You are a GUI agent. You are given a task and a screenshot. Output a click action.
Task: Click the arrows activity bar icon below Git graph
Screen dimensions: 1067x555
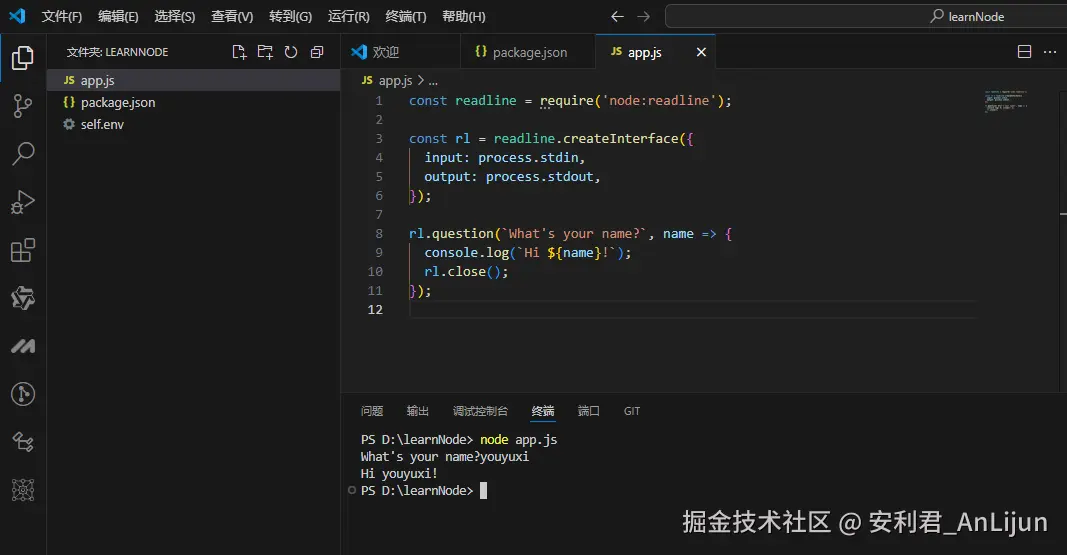pyautogui.click(x=22, y=442)
